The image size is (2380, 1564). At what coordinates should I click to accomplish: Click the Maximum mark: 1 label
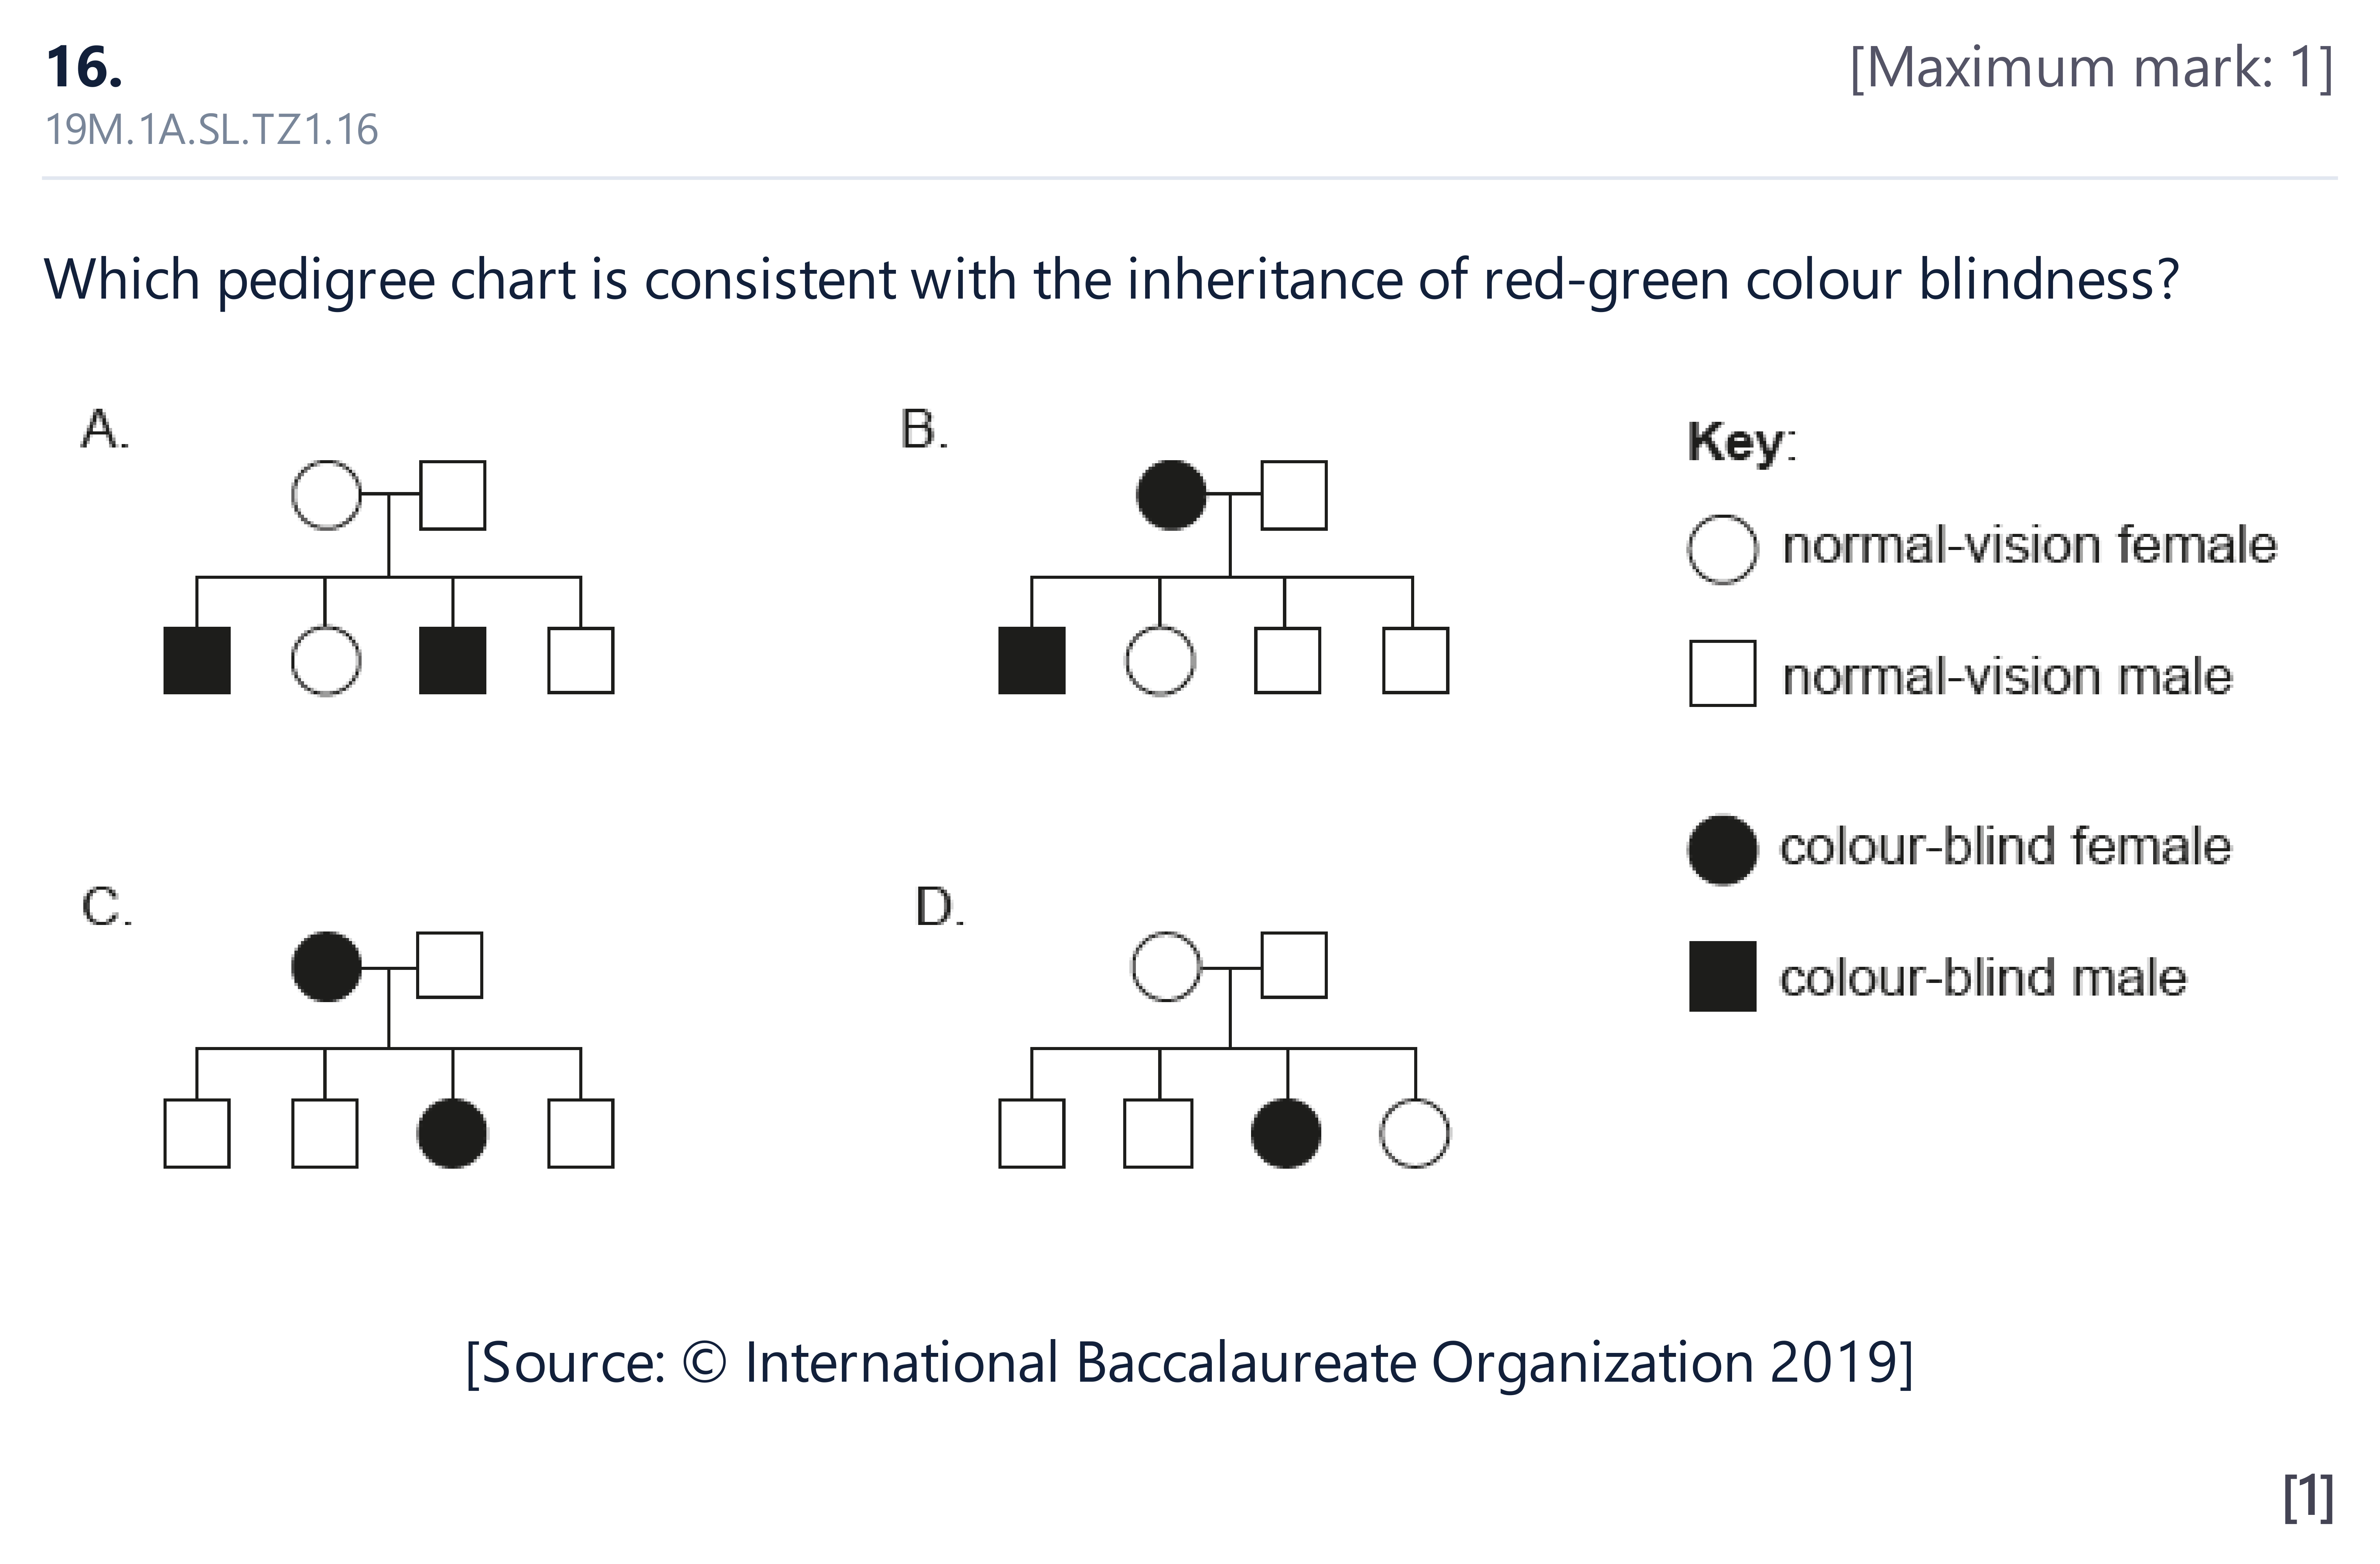(x=2092, y=68)
